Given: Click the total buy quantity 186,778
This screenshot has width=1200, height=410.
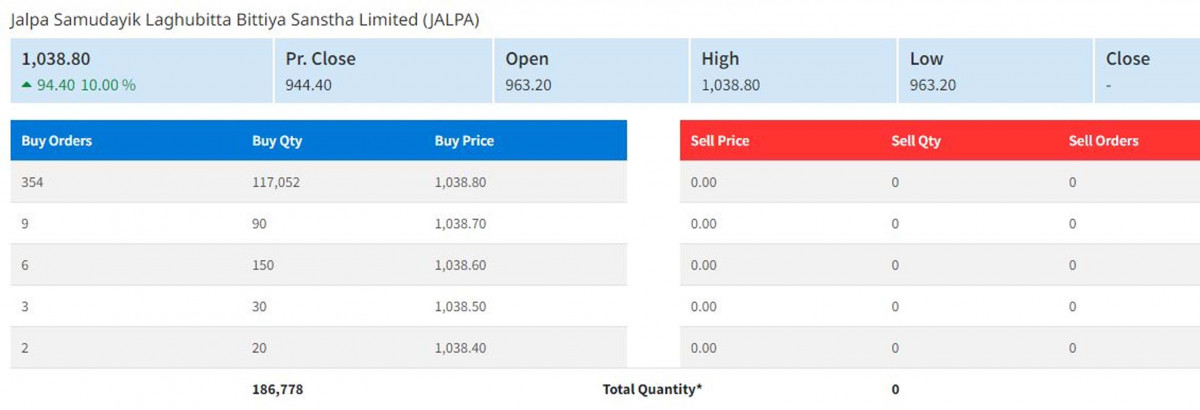Looking at the screenshot, I should tap(276, 389).
